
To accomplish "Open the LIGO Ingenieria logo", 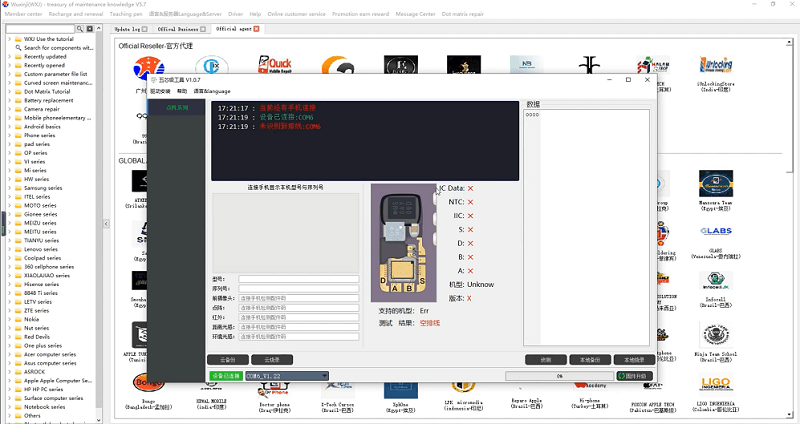I will (716, 385).
